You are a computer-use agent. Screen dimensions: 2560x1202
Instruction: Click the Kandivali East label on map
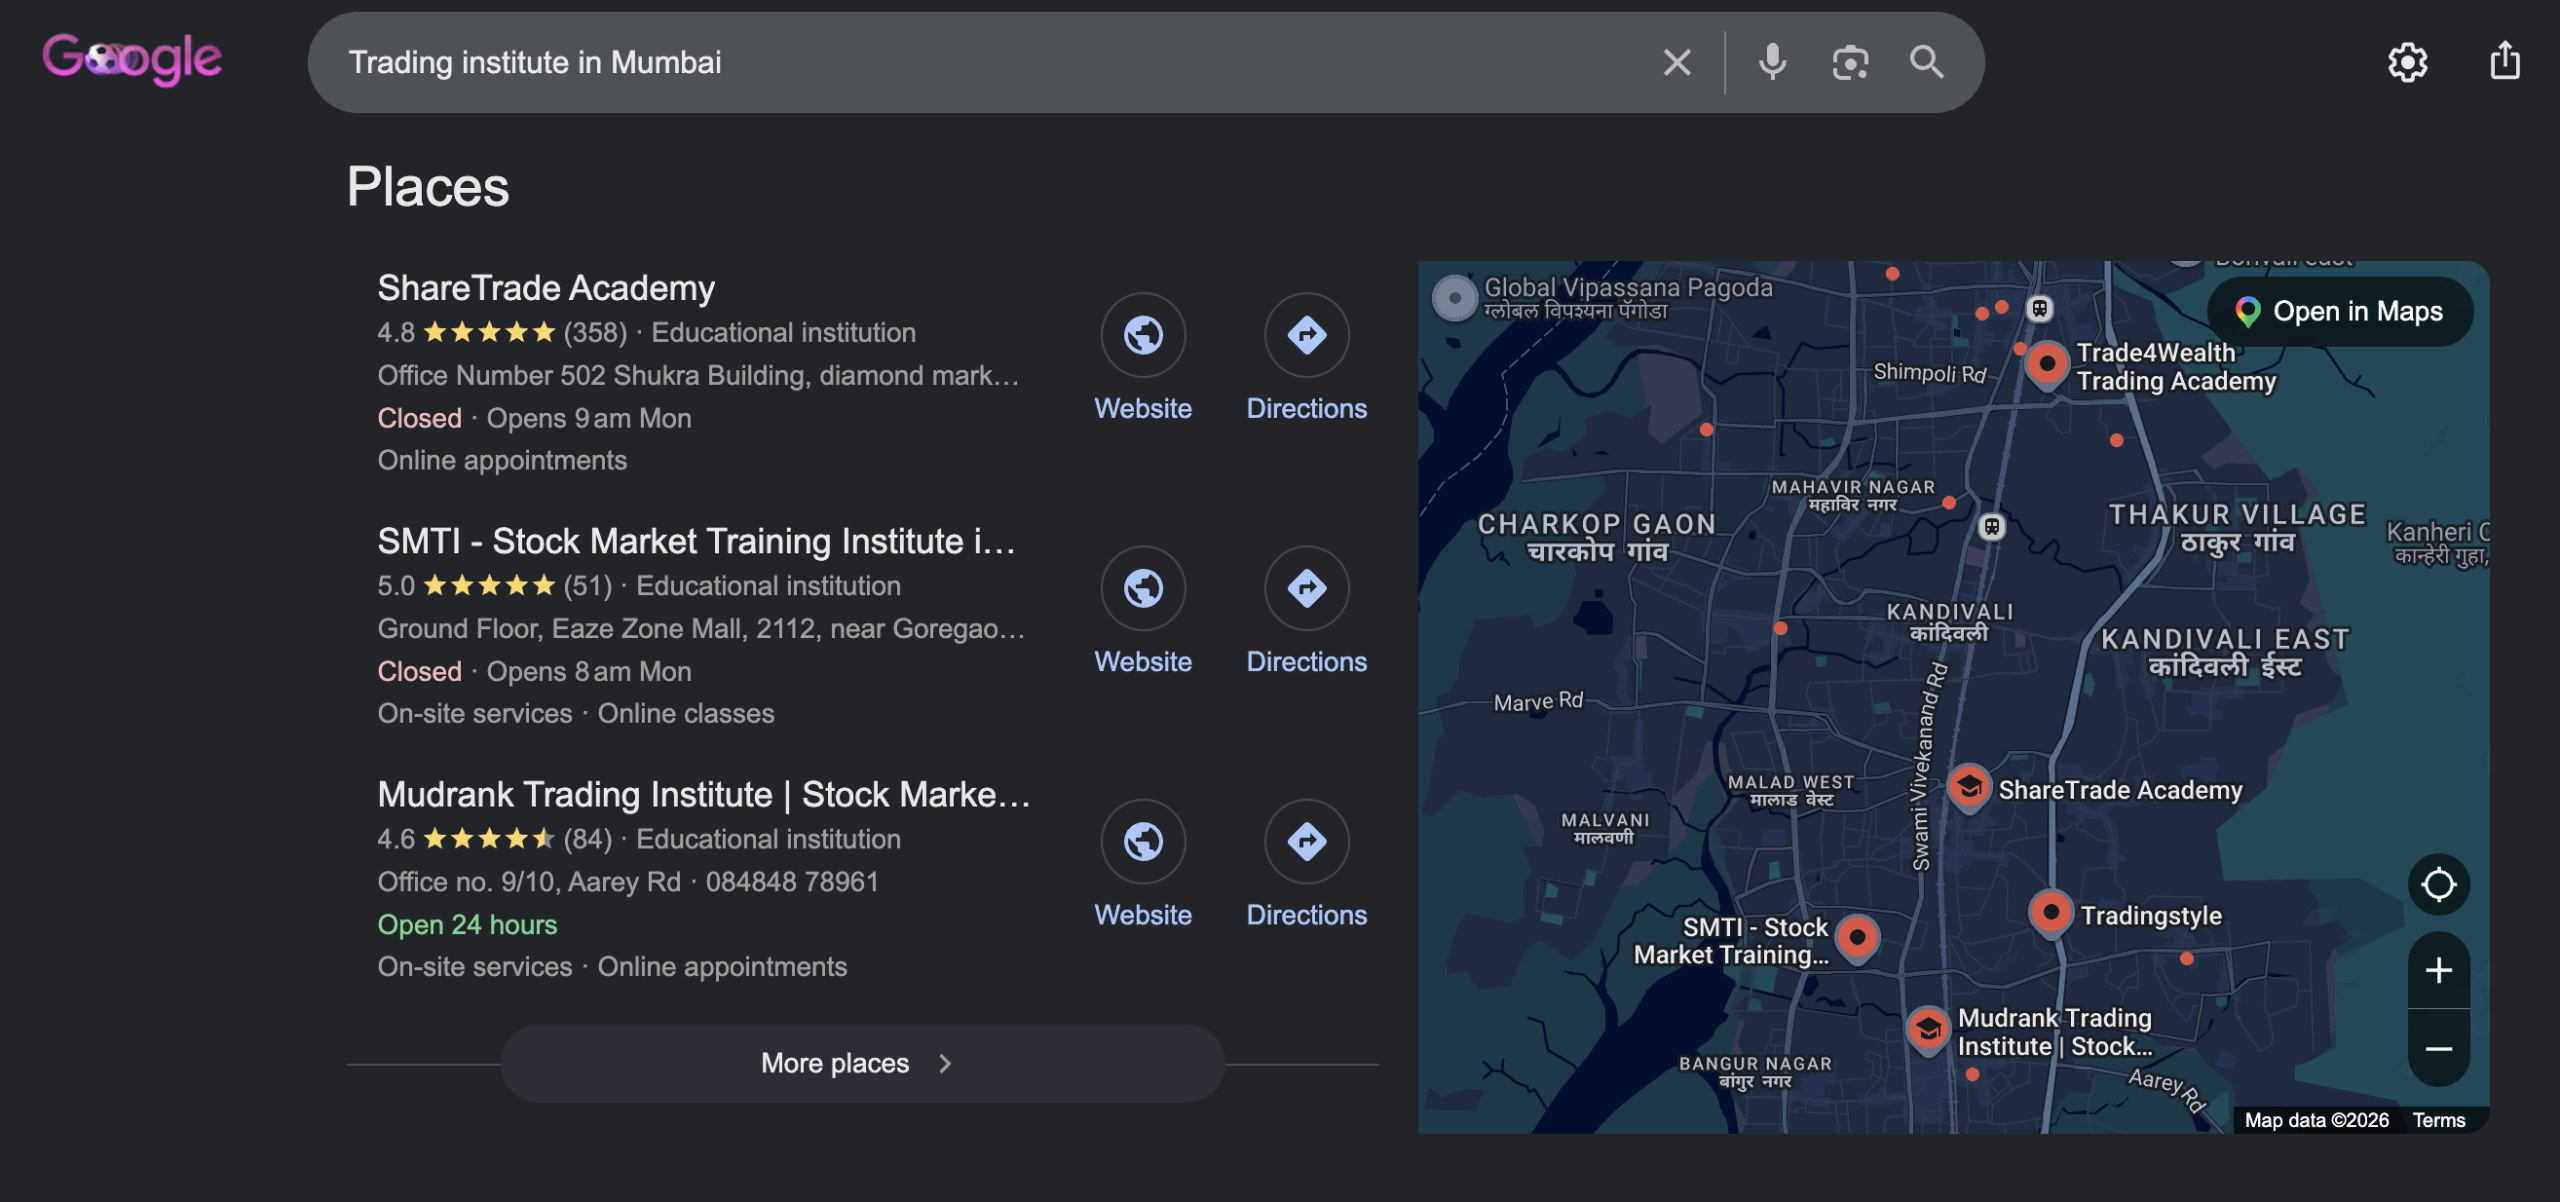pos(2225,652)
